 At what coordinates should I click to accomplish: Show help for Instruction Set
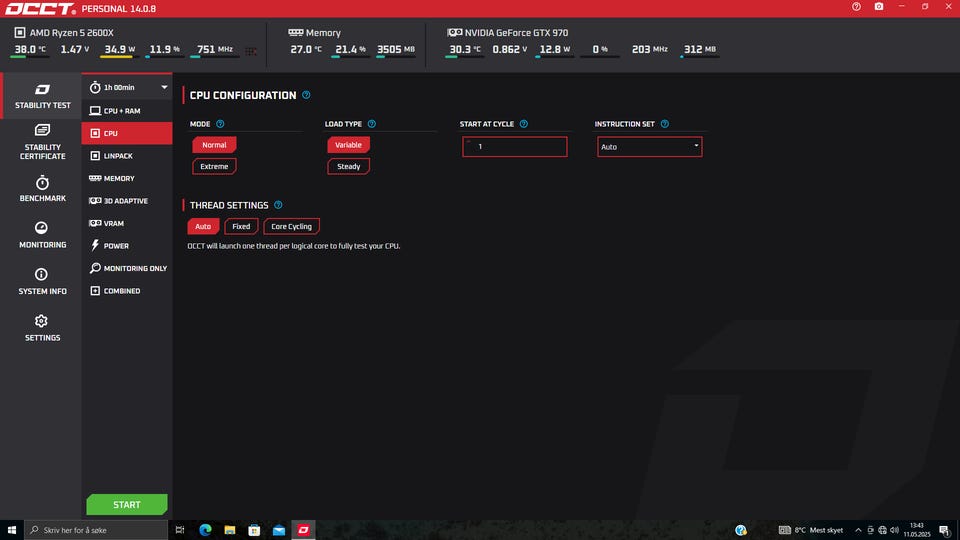point(664,124)
